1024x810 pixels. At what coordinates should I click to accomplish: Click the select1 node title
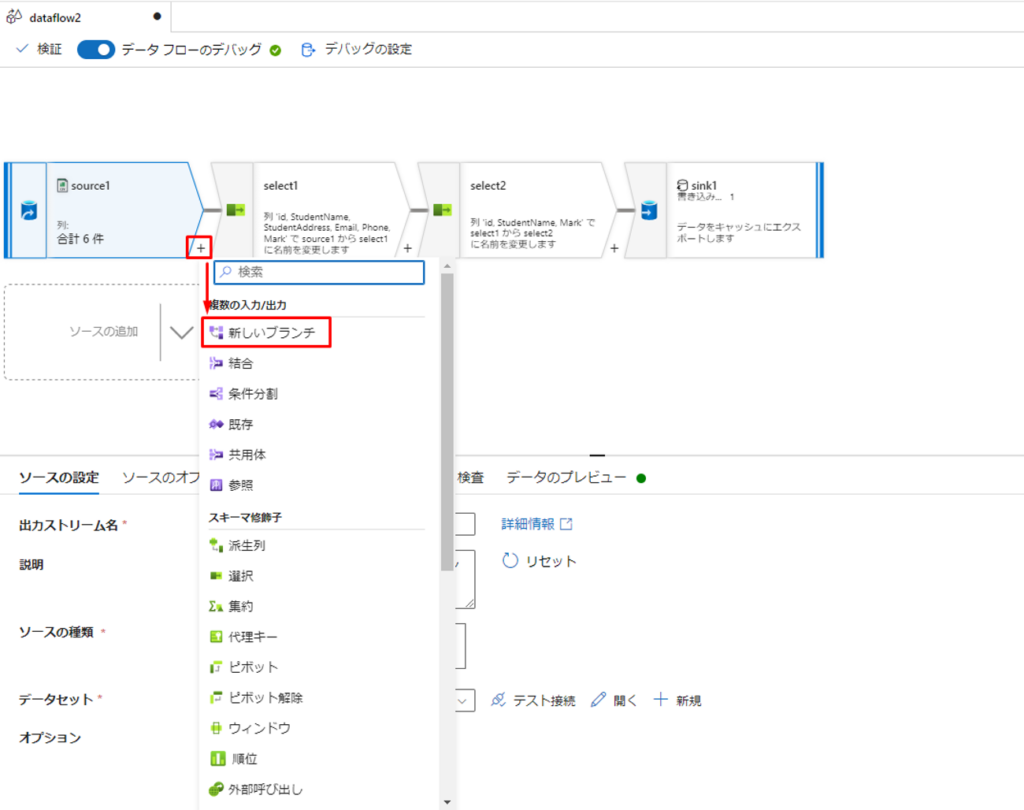tap(281, 186)
